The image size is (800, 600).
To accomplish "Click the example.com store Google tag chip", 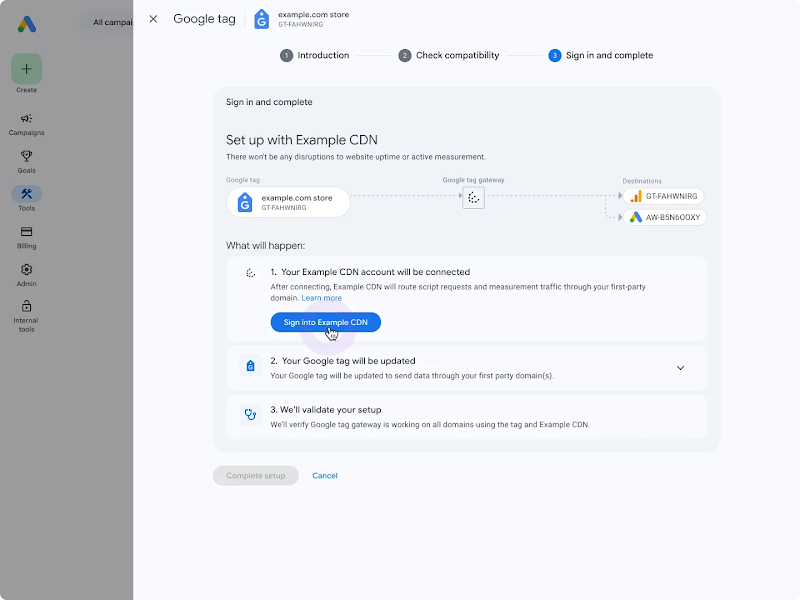I will point(288,202).
